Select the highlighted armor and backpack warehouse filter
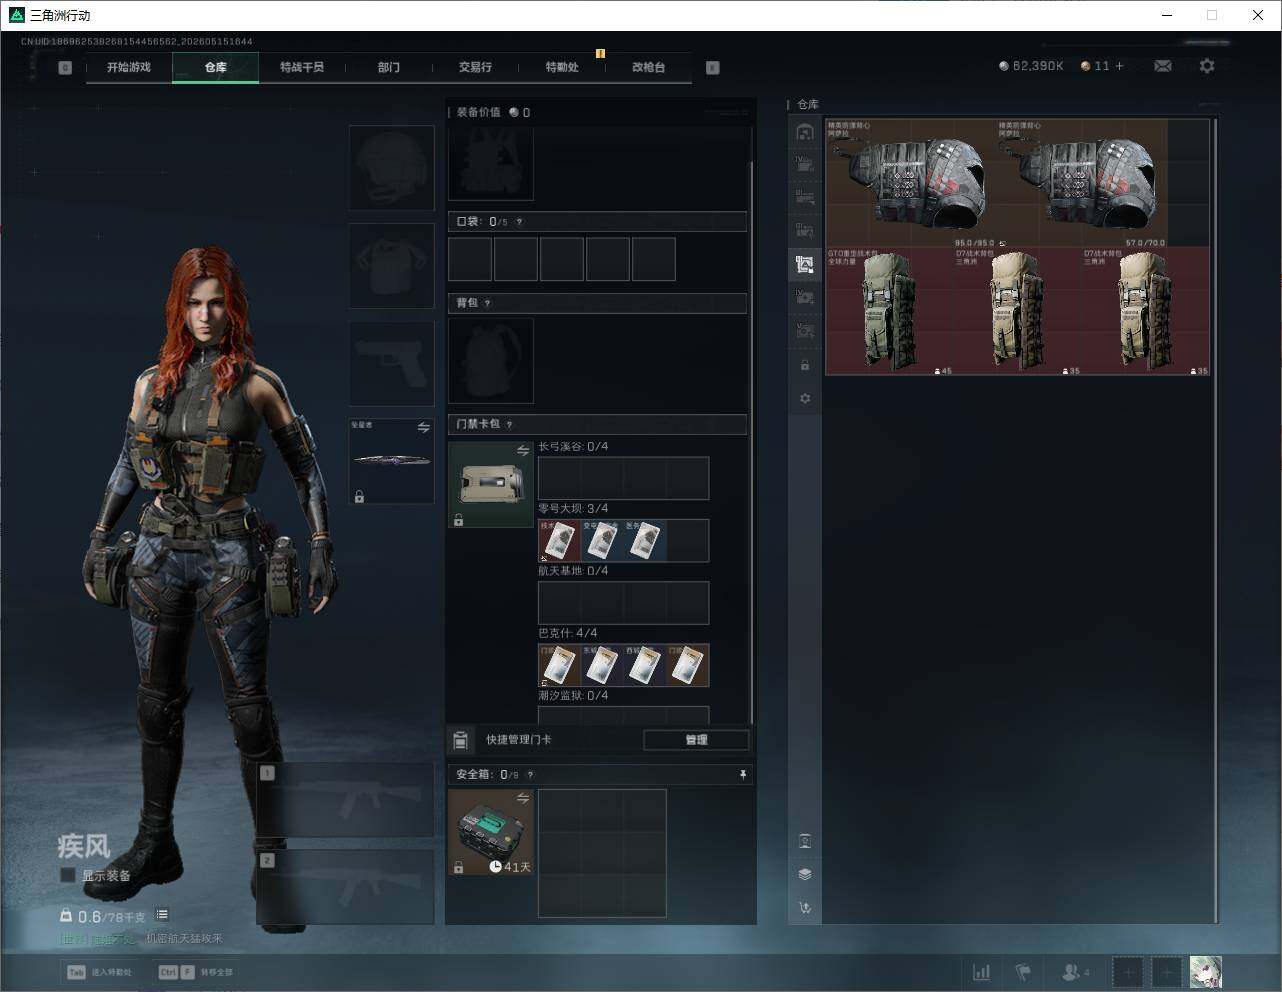 click(805, 264)
